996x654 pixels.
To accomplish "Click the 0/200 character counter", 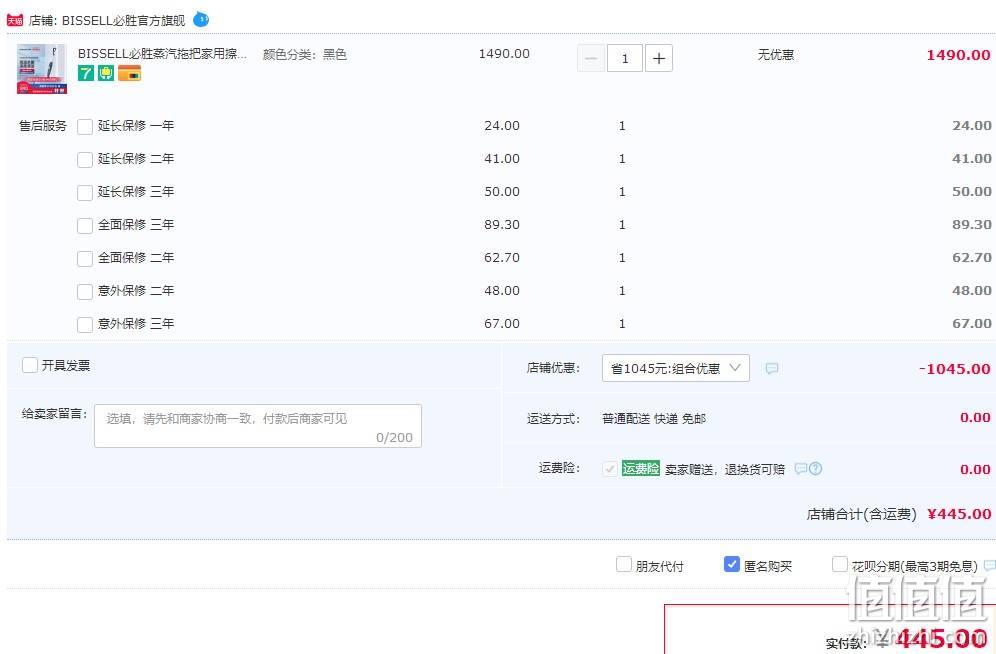I will (394, 437).
